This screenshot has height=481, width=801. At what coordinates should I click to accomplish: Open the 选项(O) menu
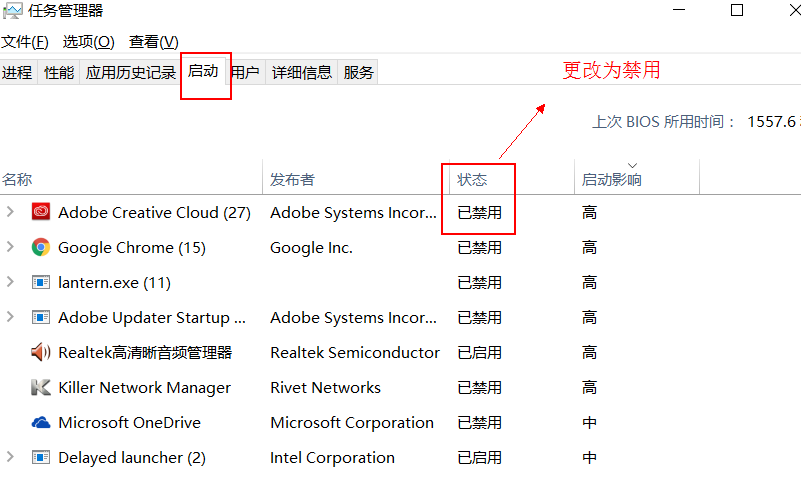[88, 42]
